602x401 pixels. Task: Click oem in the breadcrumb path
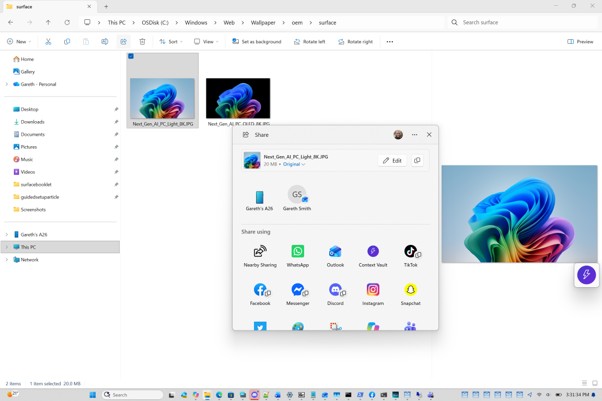297,23
